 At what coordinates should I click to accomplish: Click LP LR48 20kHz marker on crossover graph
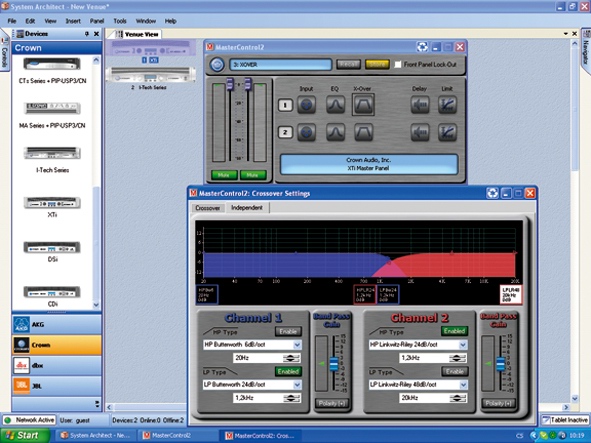pos(511,294)
